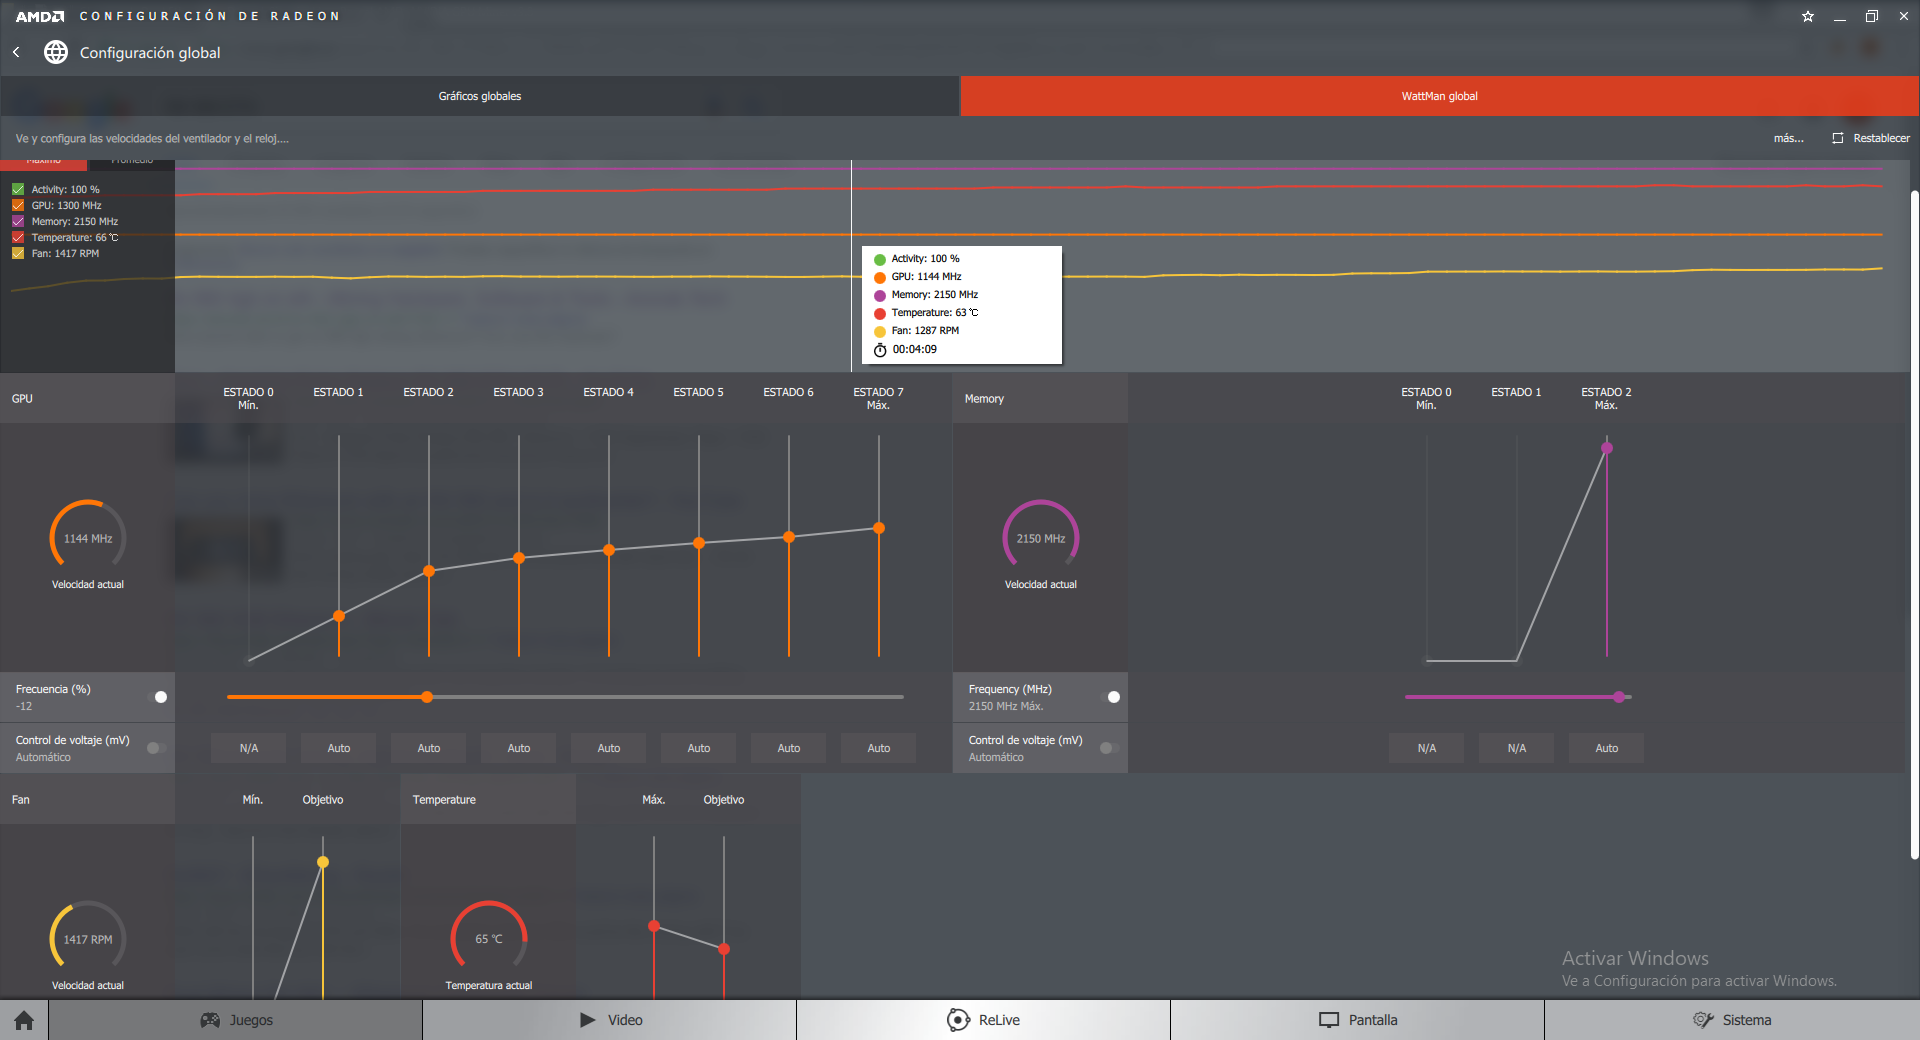Click the gamepad icon beside Juegos
This screenshot has width=1920, height=1040.
tap(210, 1020)
